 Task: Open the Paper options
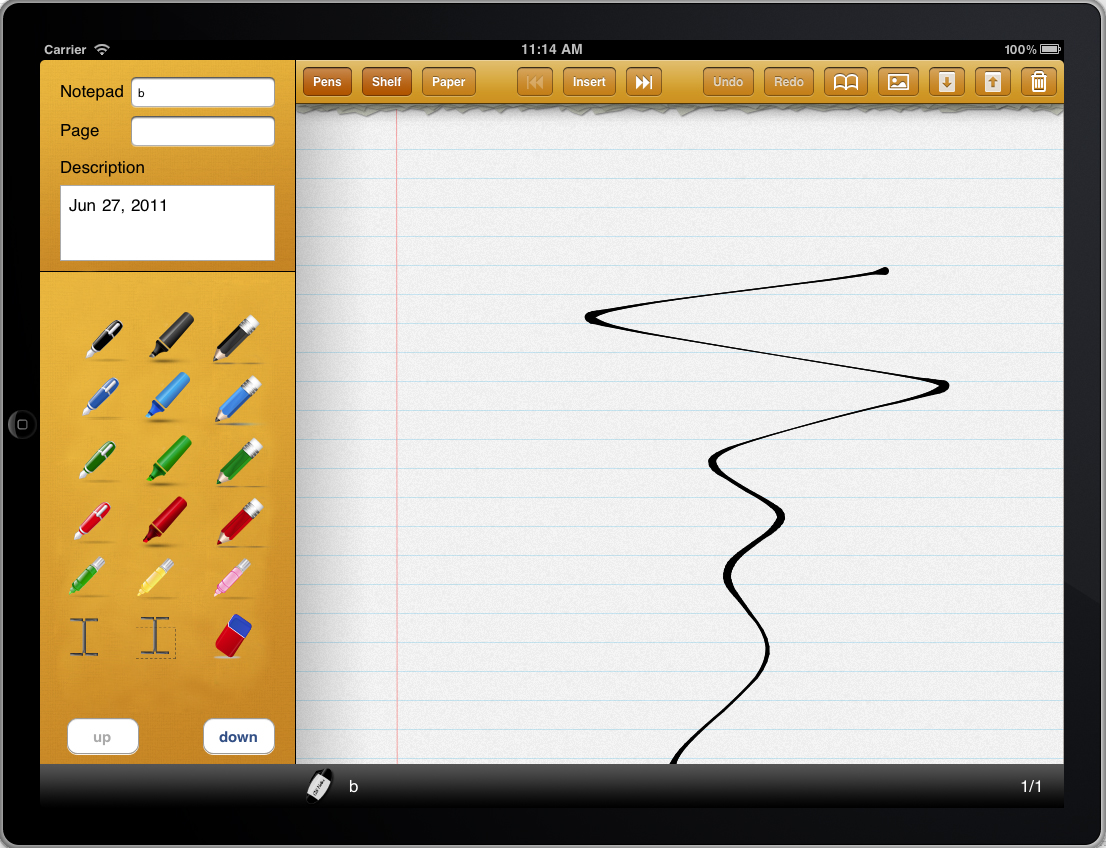pos(448,82)
